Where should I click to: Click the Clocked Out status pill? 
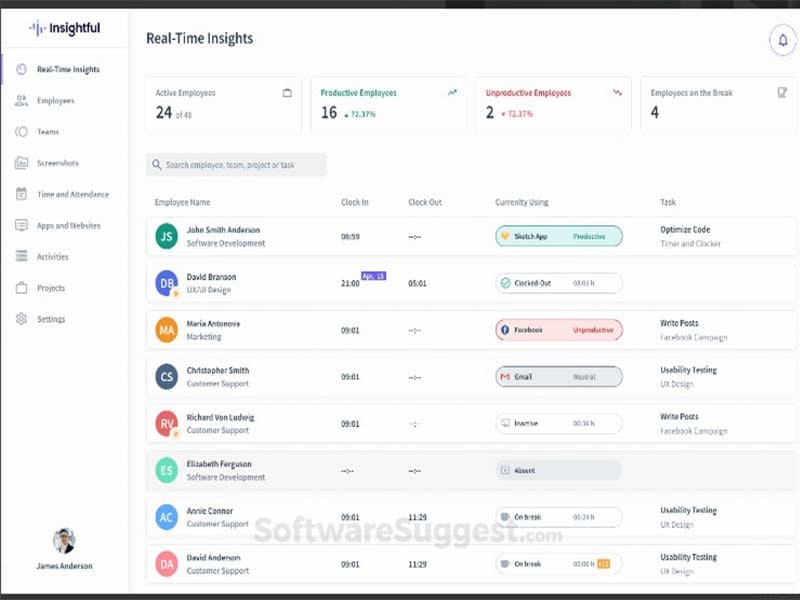(559, 283)
